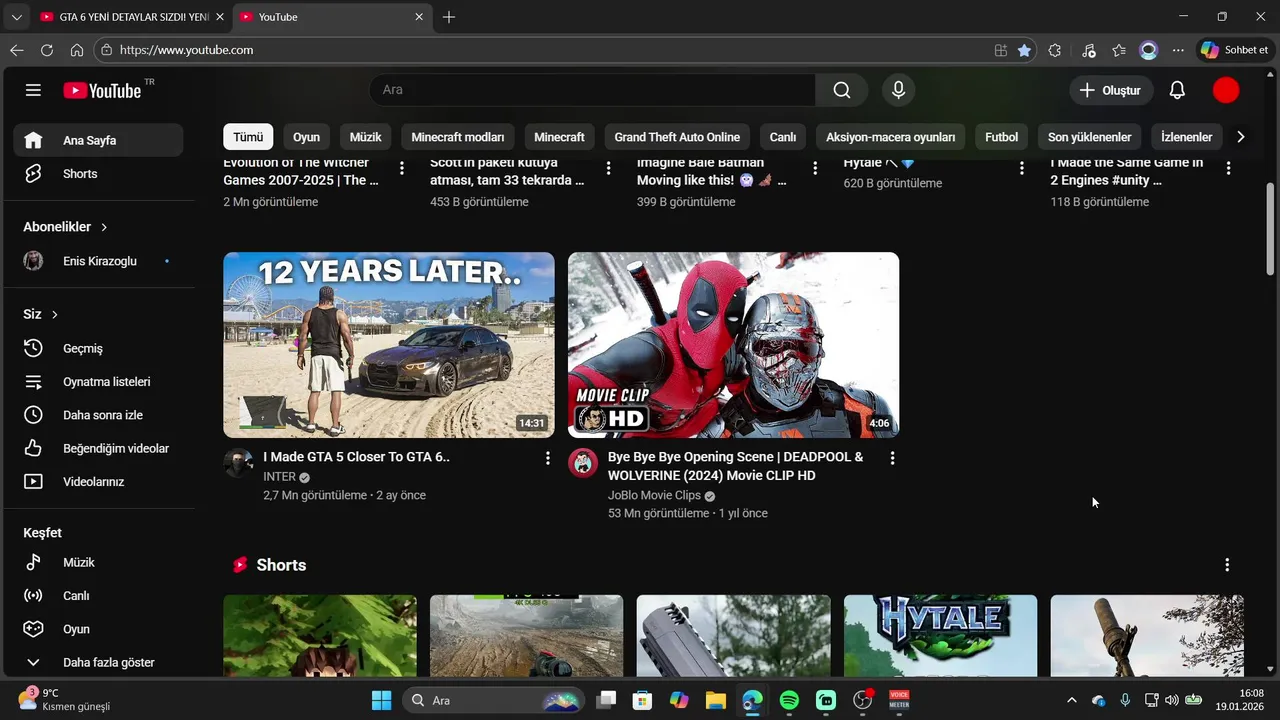Show hidden system tray icons

pyautogui.click(x=1072, y=700)
